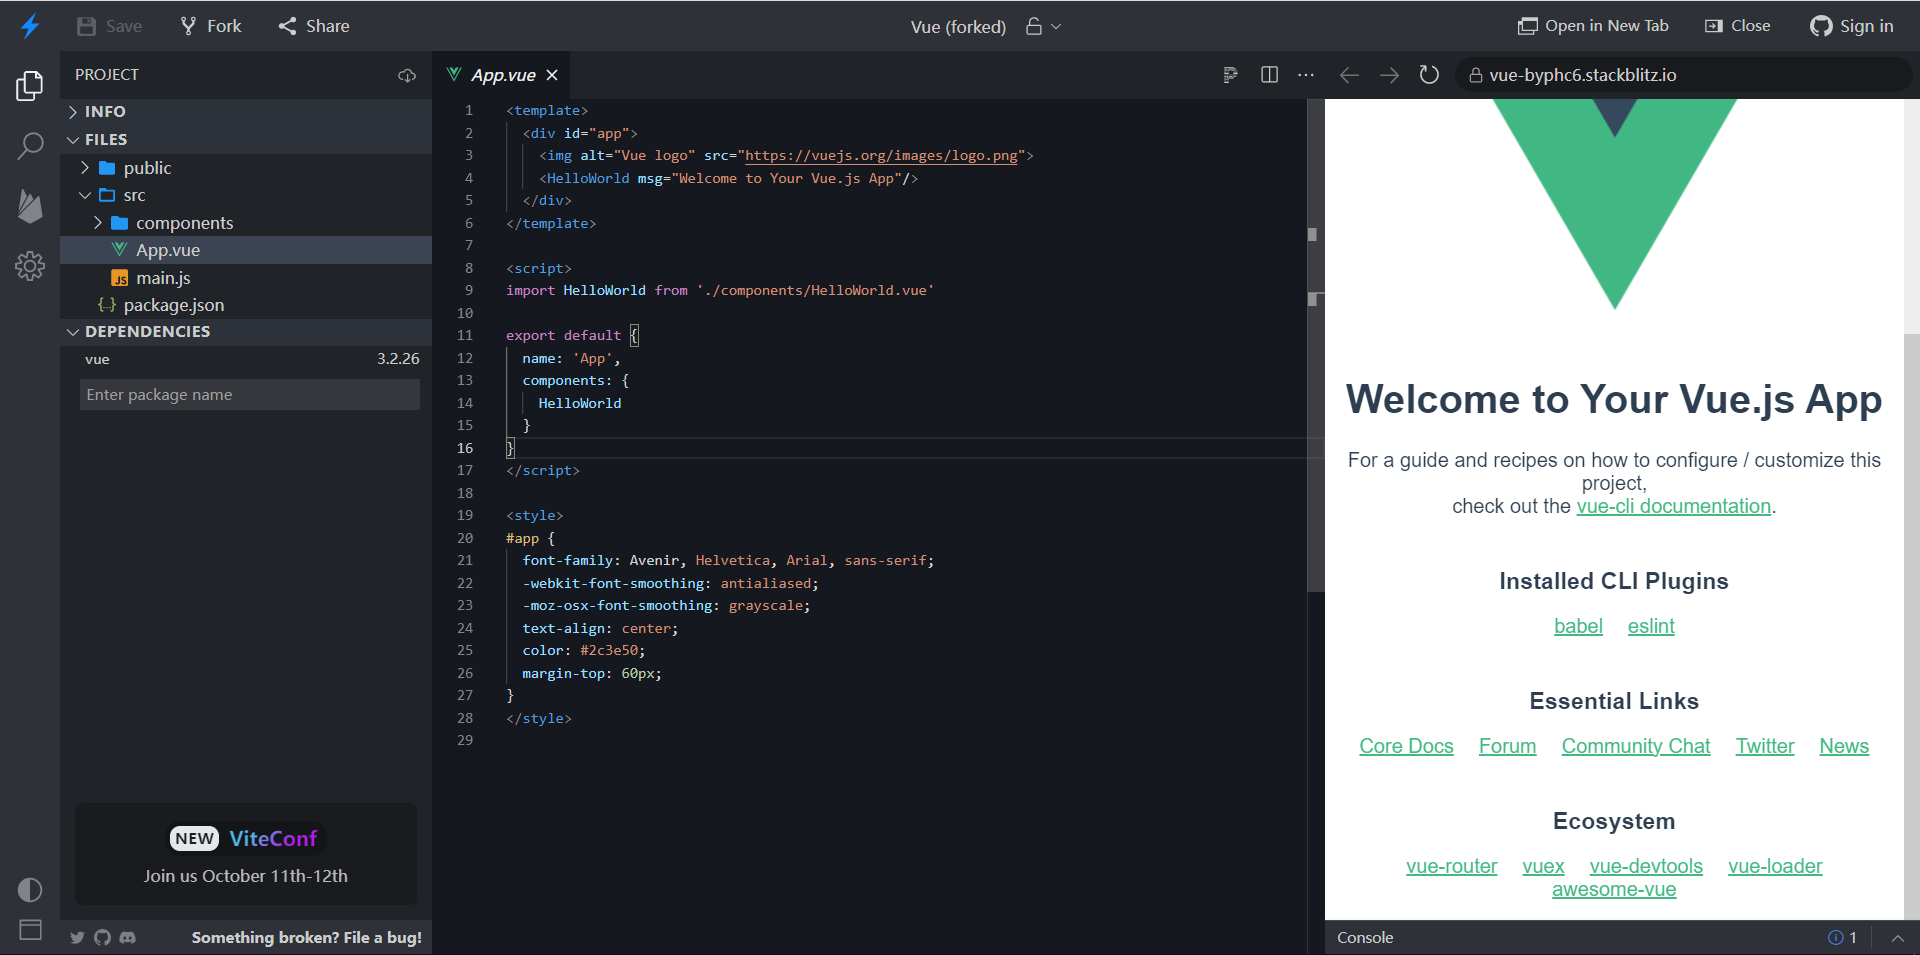
Task: Toggle the light/dark theme icon
Action: [x=30, y=890]
